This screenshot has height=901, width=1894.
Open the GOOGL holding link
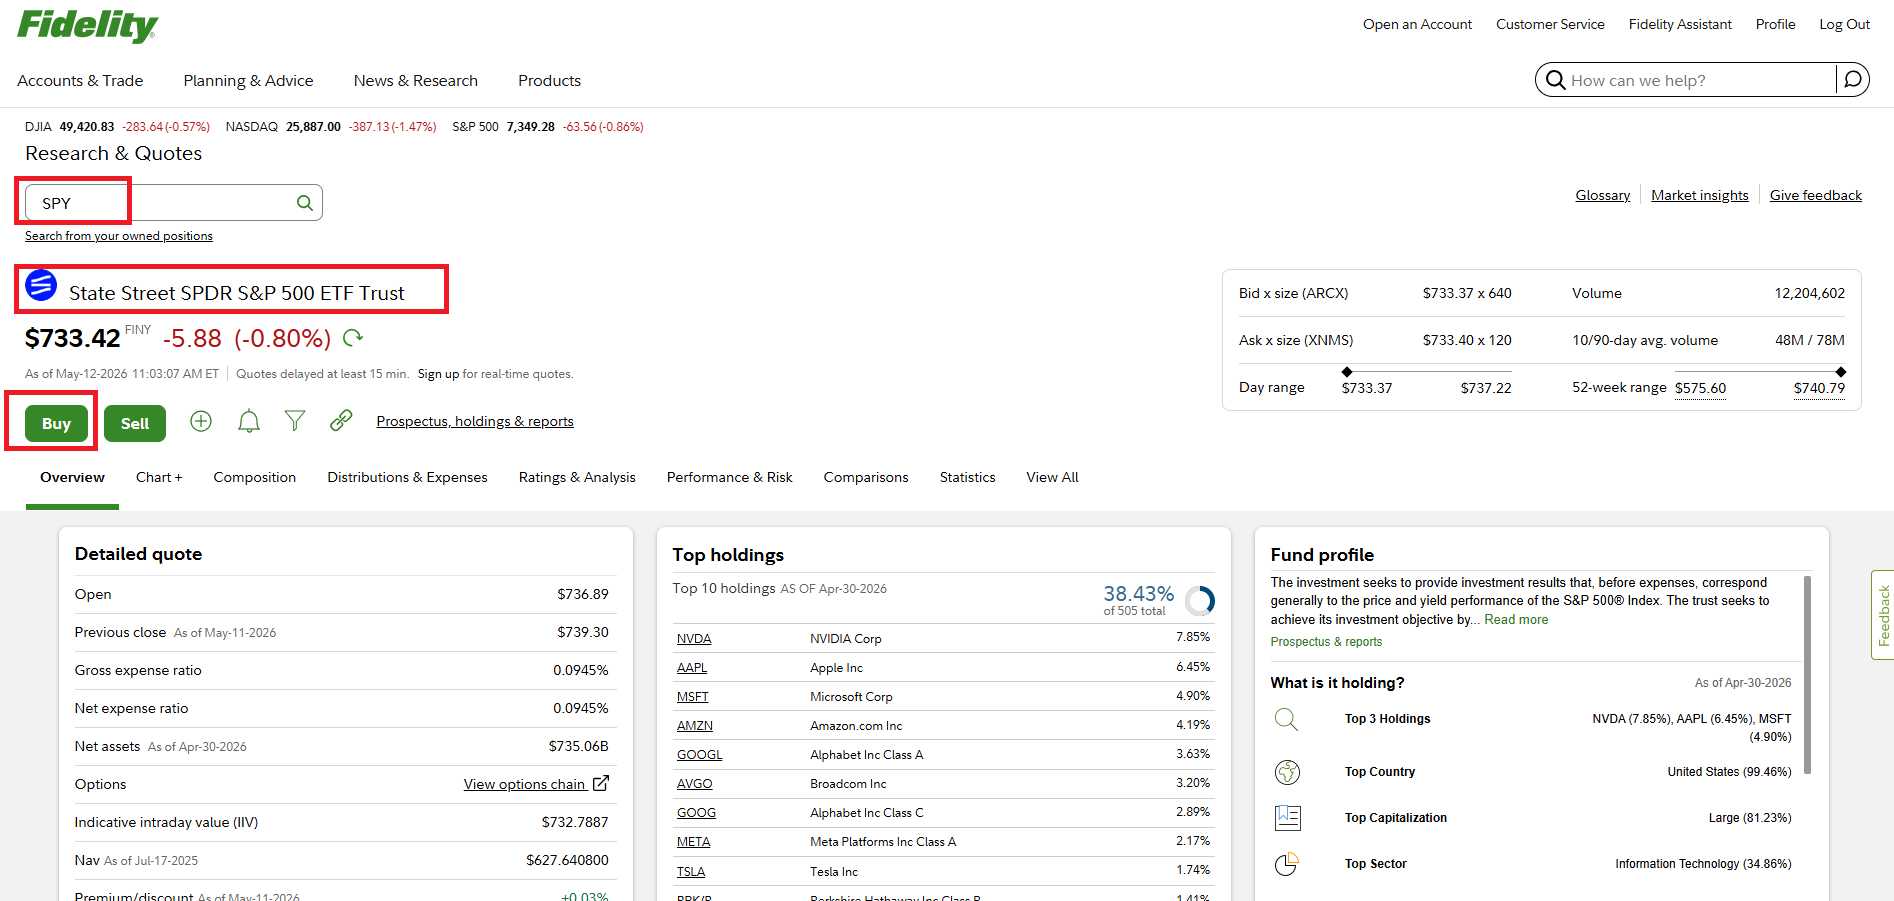tap(700, 754)
